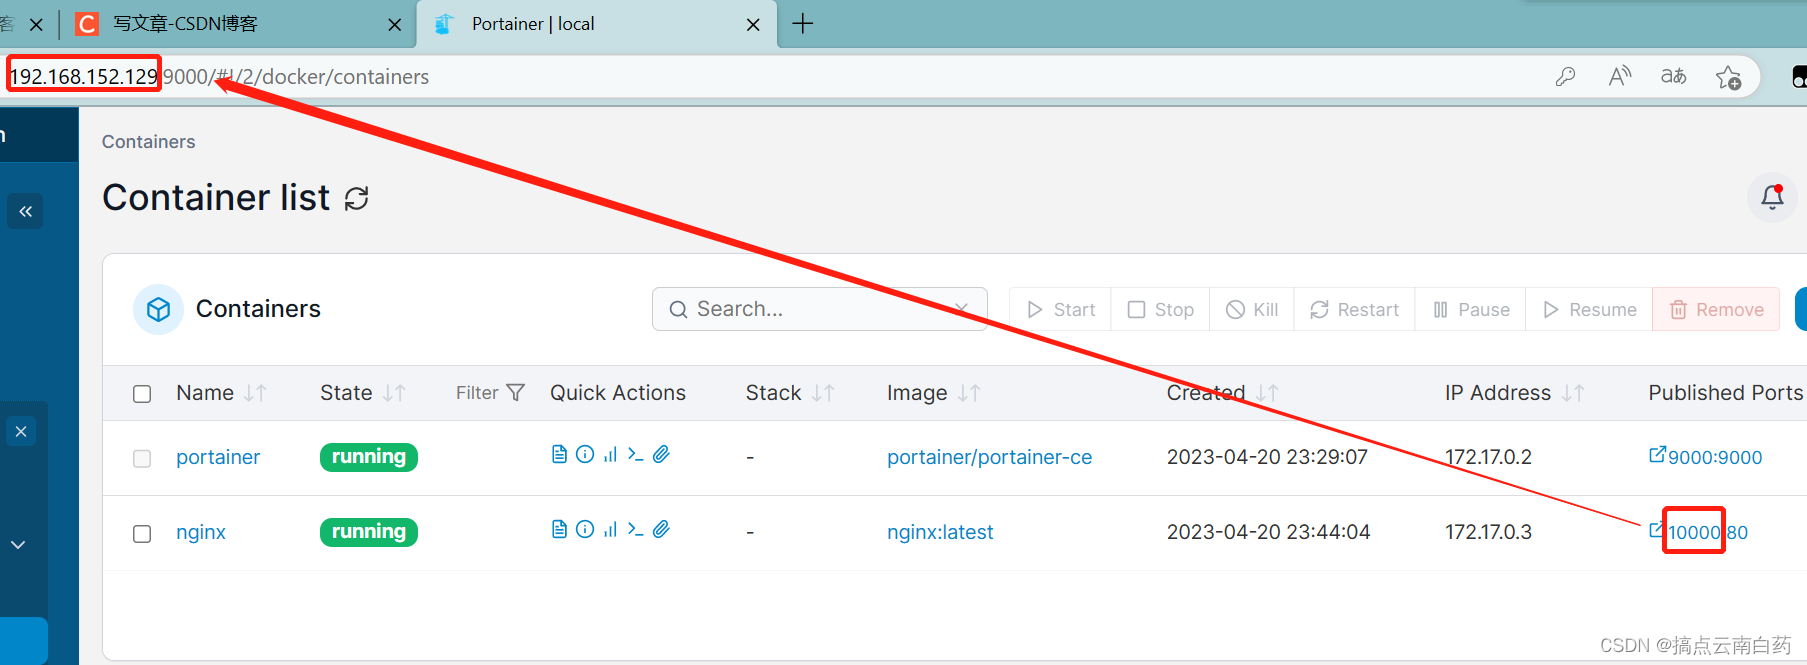Add page to favorites star icon
Image resolution: width=1807 pixels, height=665 pixels.
tap(1728, 77)
